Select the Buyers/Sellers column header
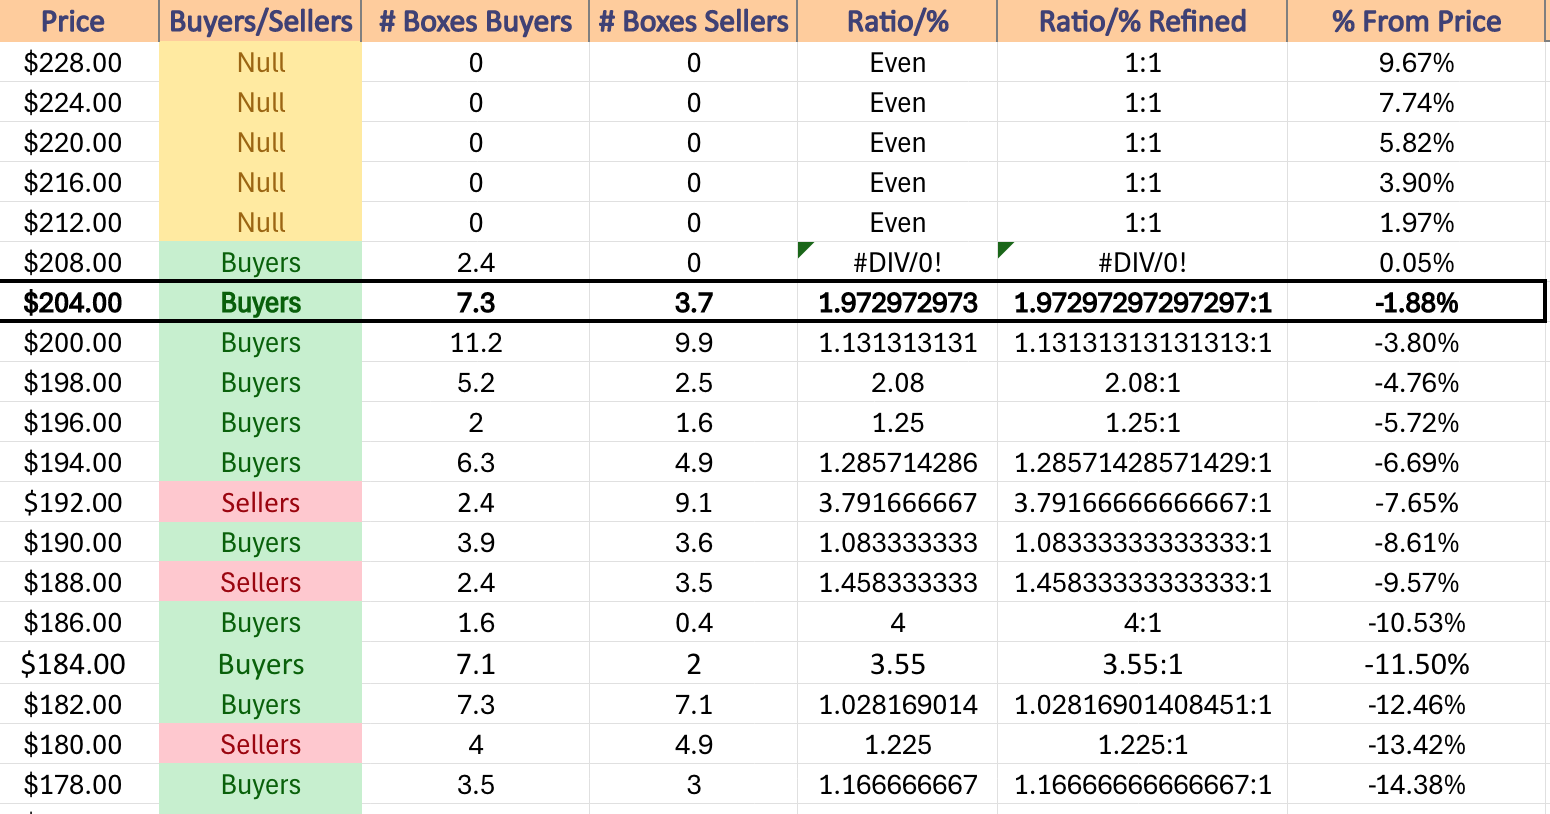This screenshot has height=814, width=1550. pos(260,21)
